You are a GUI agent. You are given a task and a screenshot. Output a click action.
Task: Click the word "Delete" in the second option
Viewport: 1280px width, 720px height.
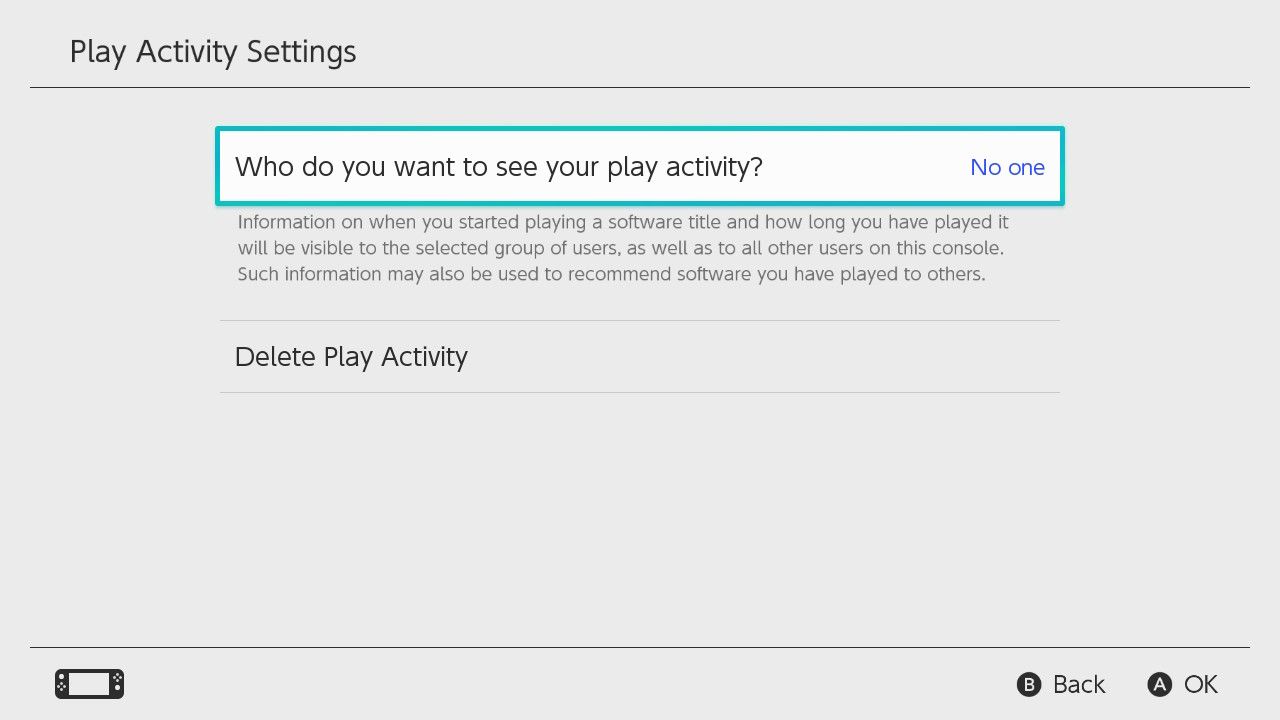[x=275, y=357]
